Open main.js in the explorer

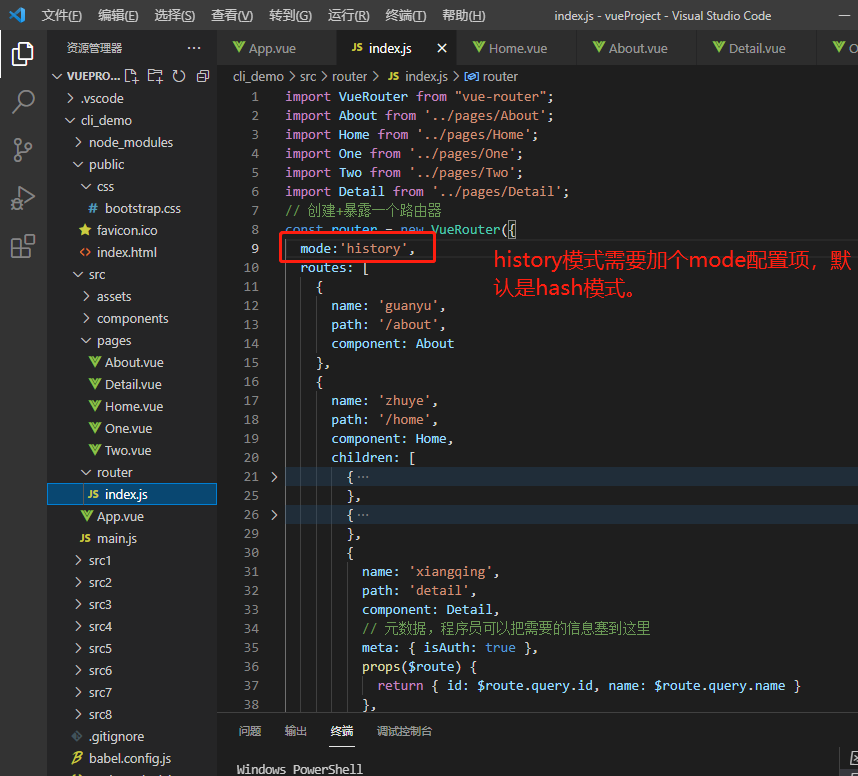tap(132, 538)
